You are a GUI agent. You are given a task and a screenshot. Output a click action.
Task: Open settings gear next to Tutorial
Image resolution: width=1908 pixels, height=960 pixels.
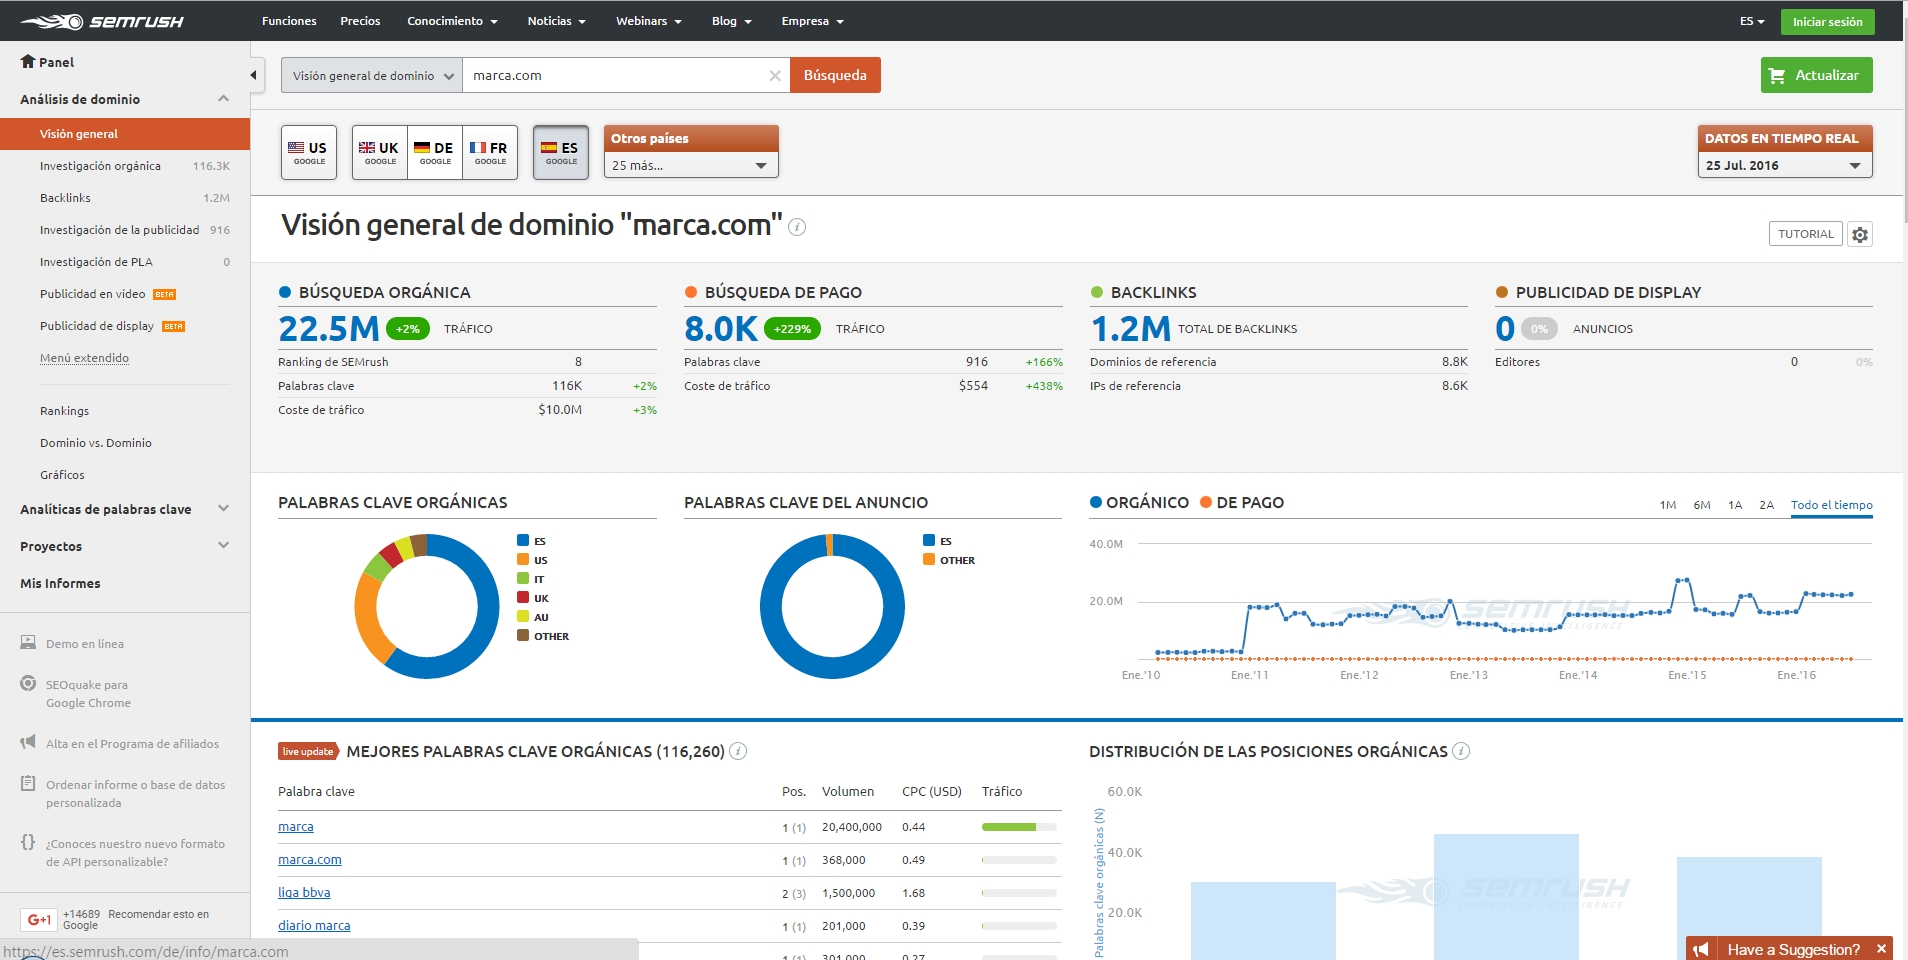click(x=1860, y=234)
